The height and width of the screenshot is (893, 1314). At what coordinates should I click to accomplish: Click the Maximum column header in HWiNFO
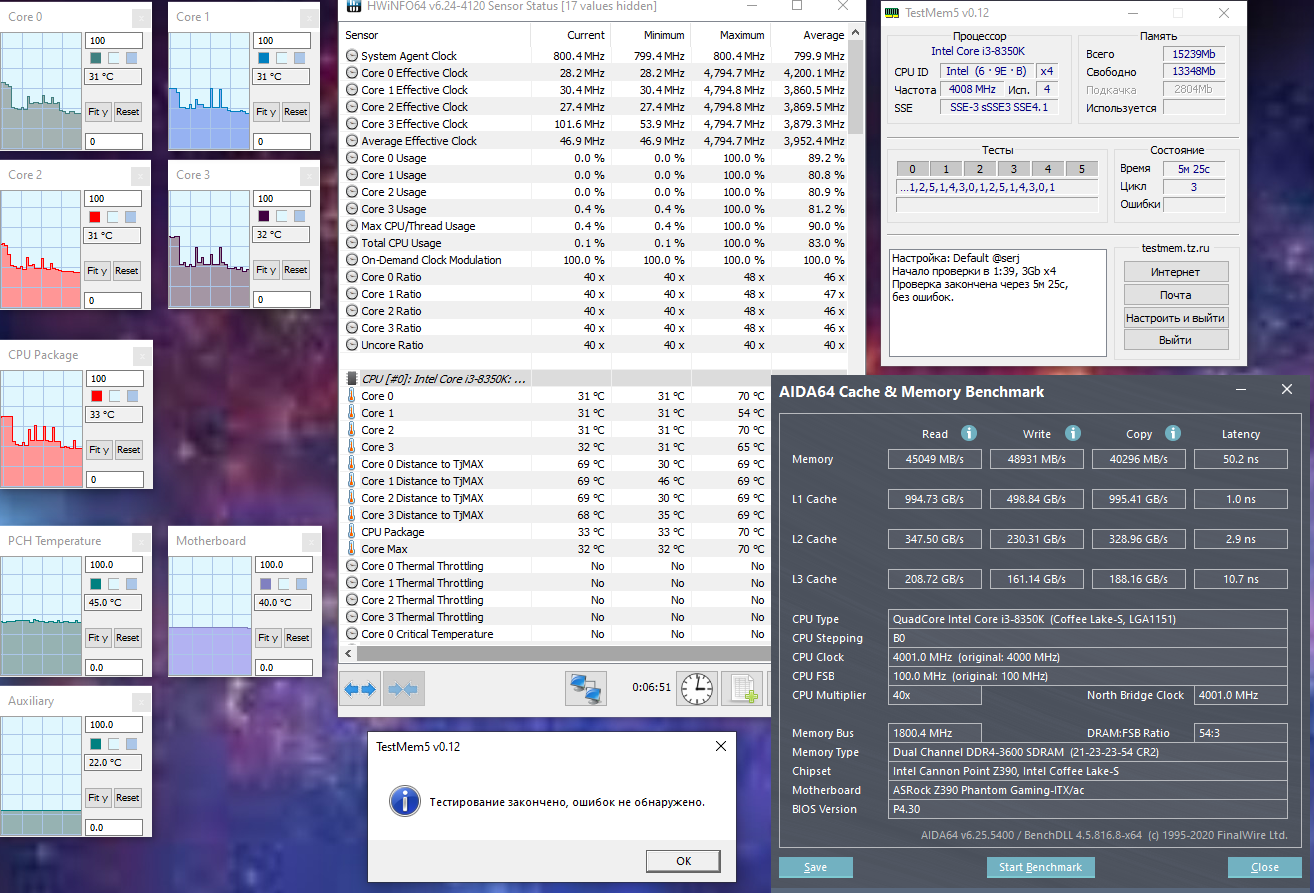730,35
